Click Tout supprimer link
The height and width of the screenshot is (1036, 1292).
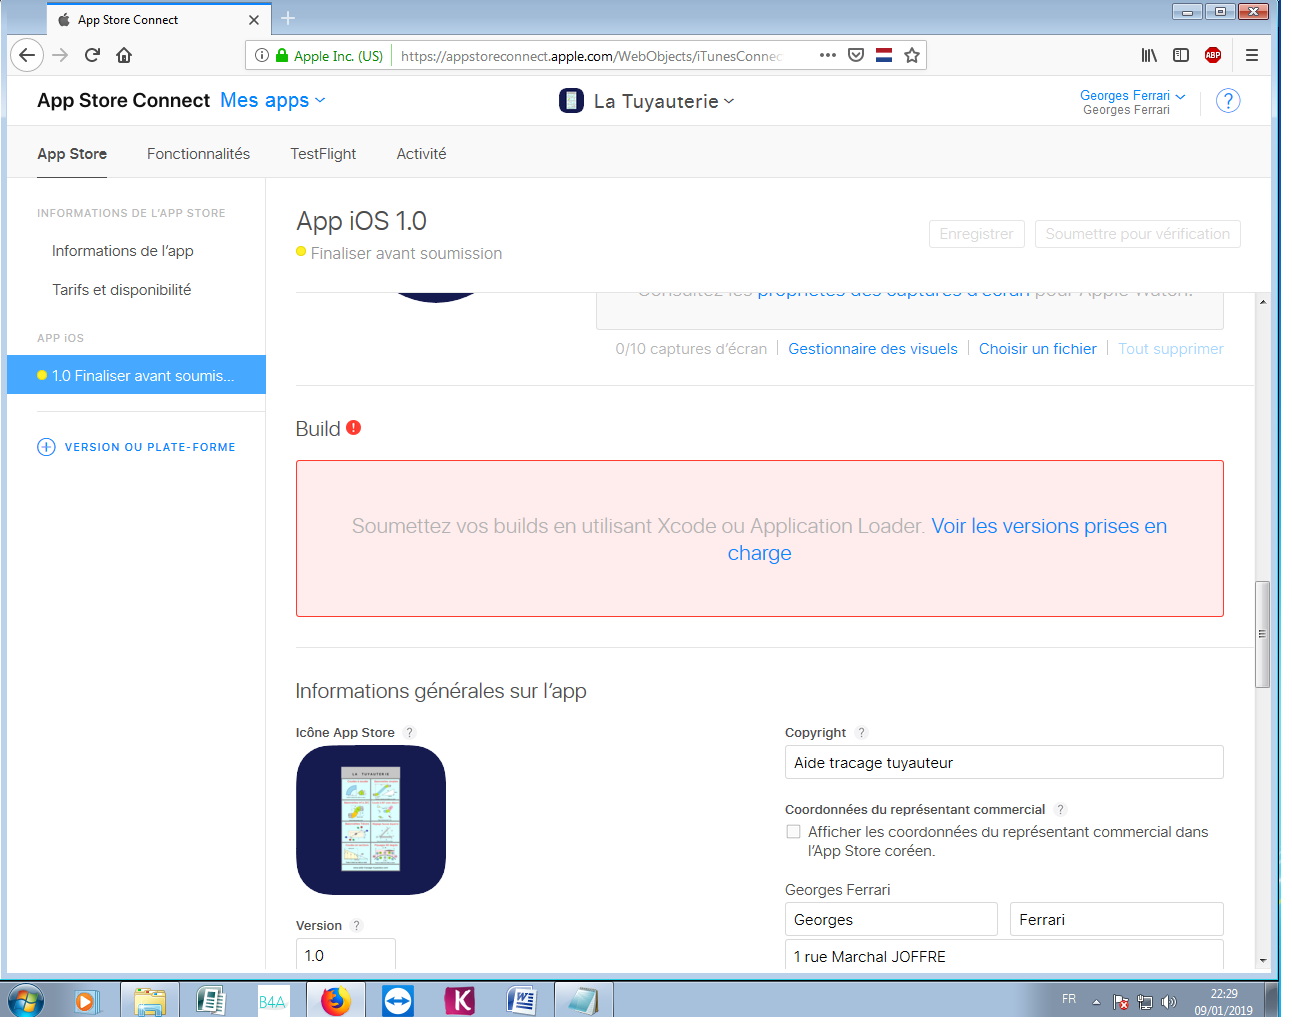[x=1171, y=349]
